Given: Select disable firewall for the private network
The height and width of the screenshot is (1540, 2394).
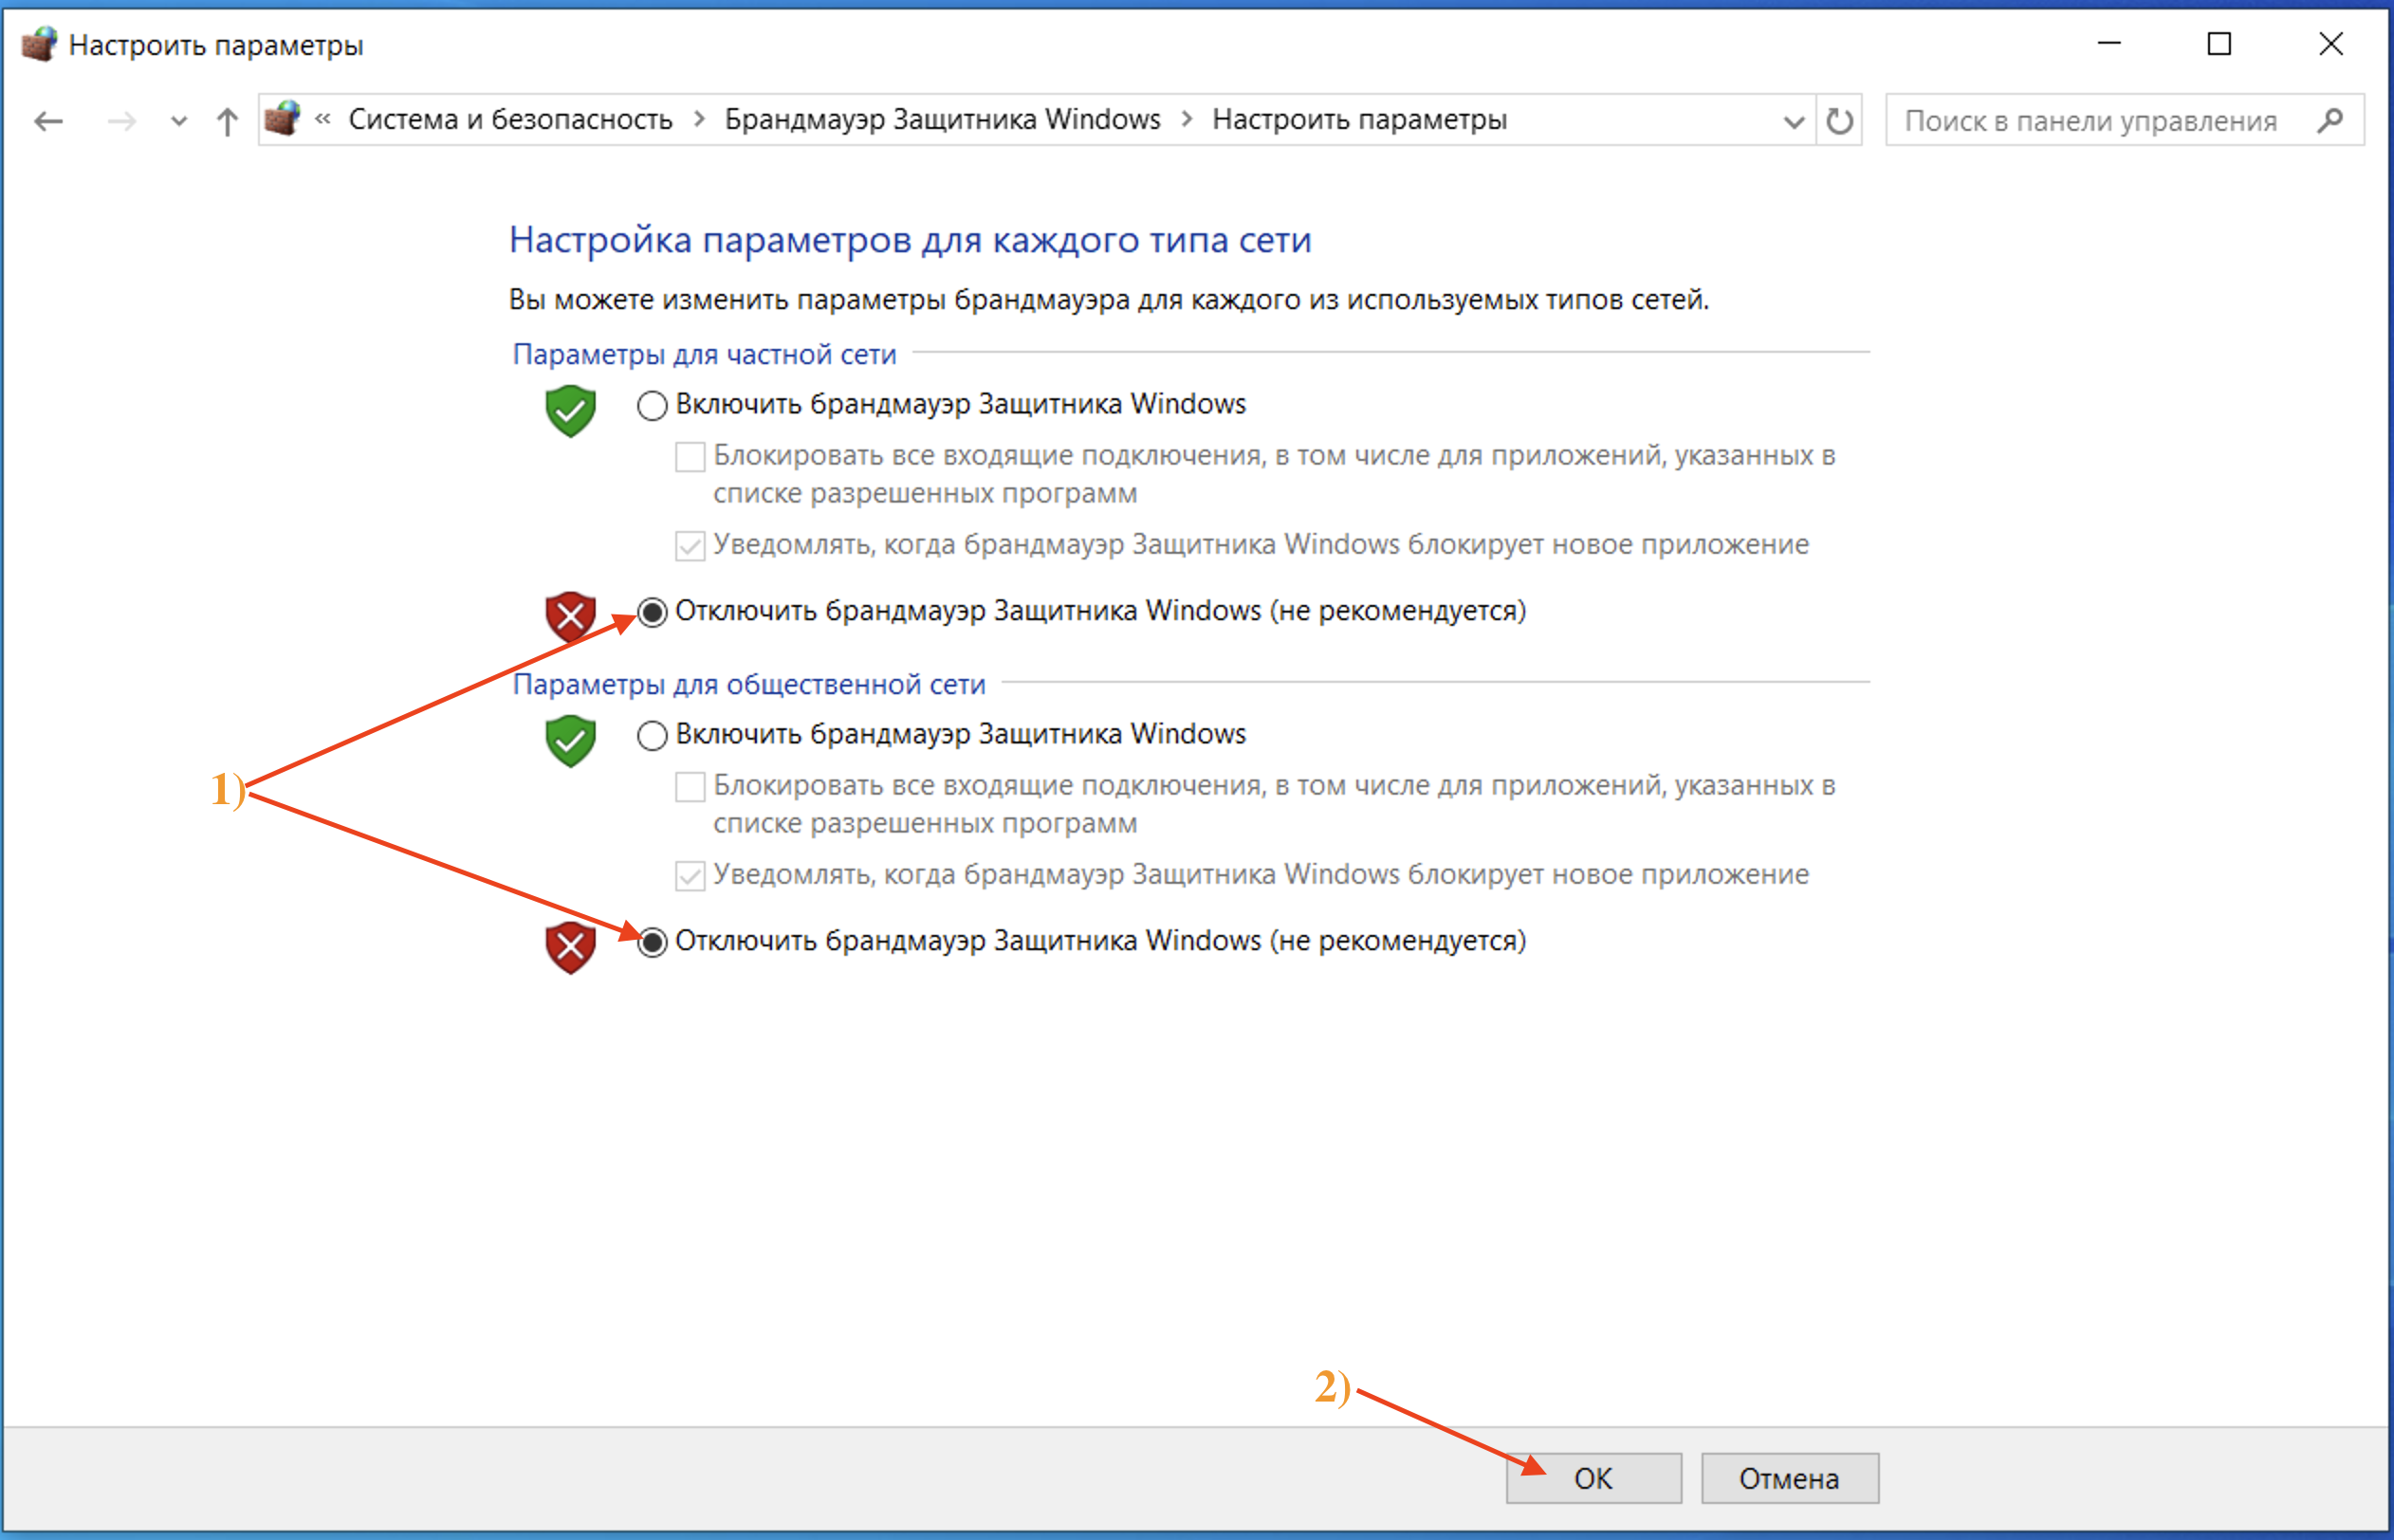Looking at the screenshot, I should [x=652, y=611].
